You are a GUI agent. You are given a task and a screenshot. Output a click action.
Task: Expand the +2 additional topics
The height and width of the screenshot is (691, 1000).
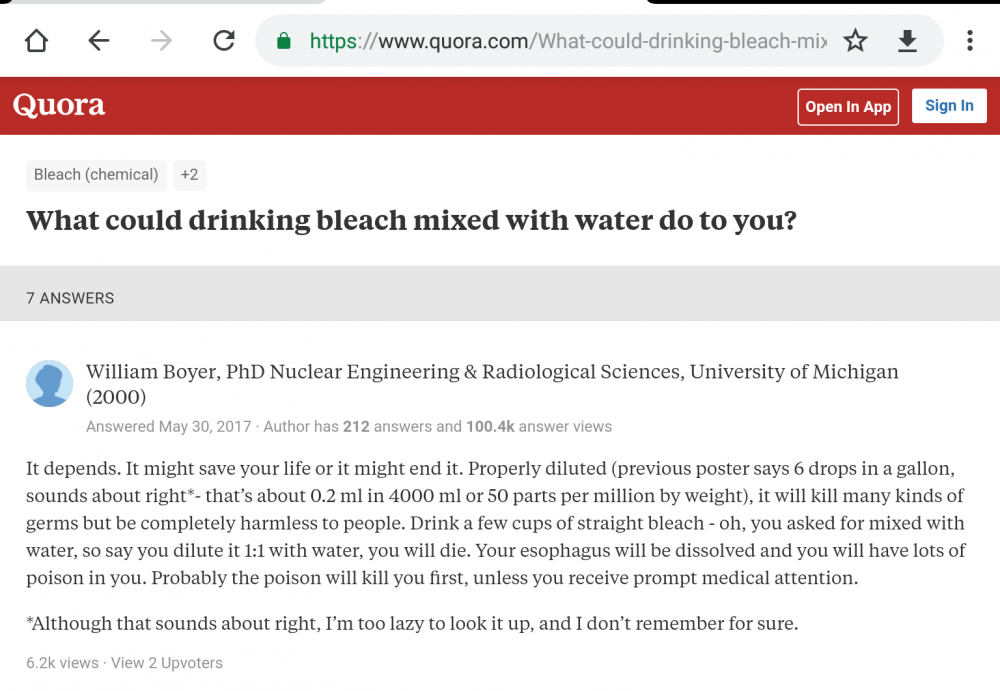(x=189, y=175)
